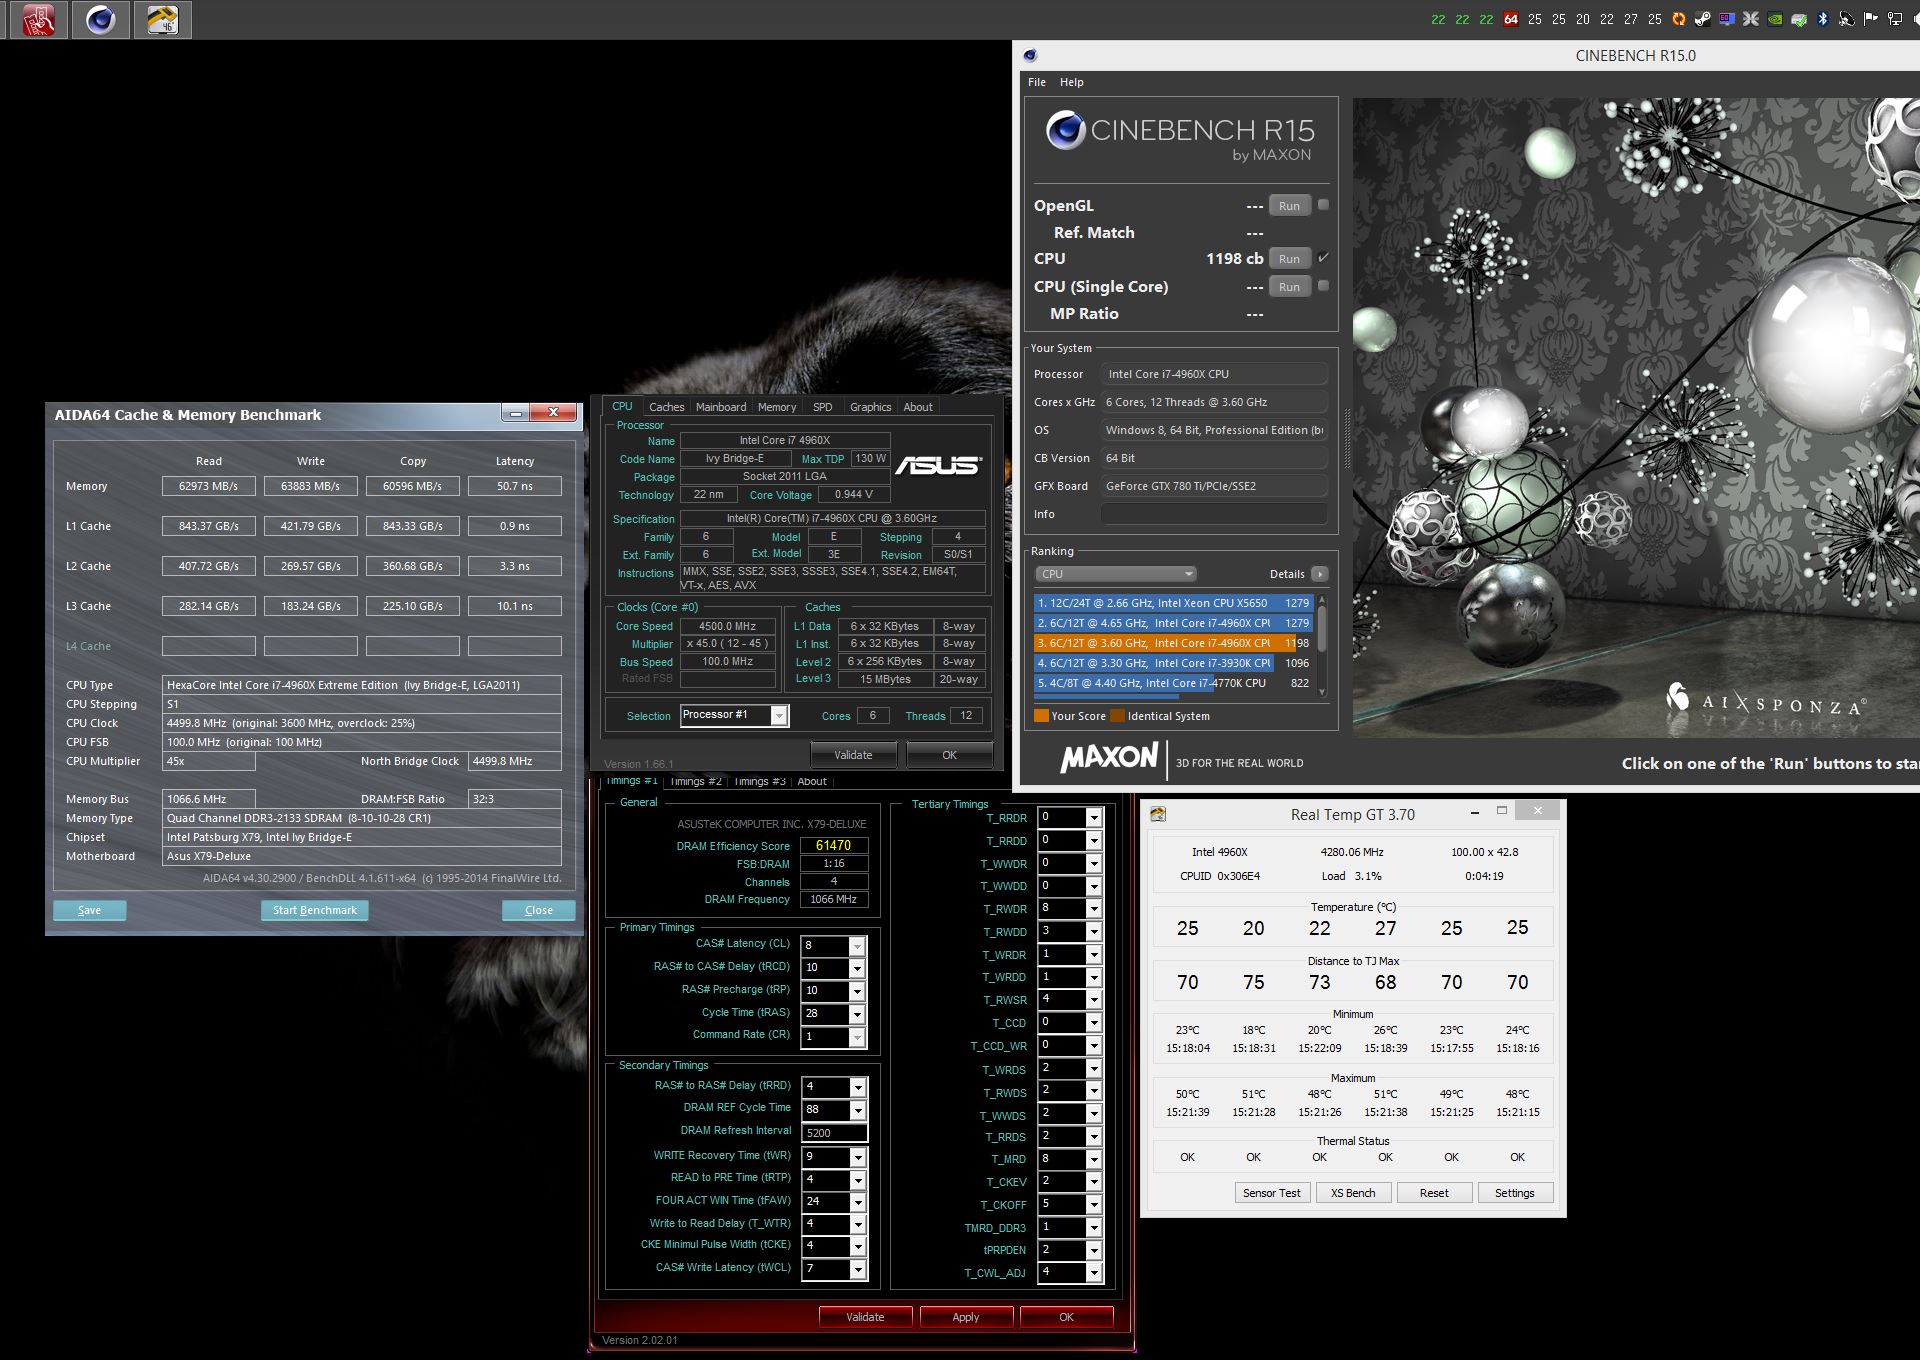Screen dimensions: 1920x1360
Task: Open FOUR ACT WIN Time (tFAW) dropdown
Action: tap(857, 1202)
